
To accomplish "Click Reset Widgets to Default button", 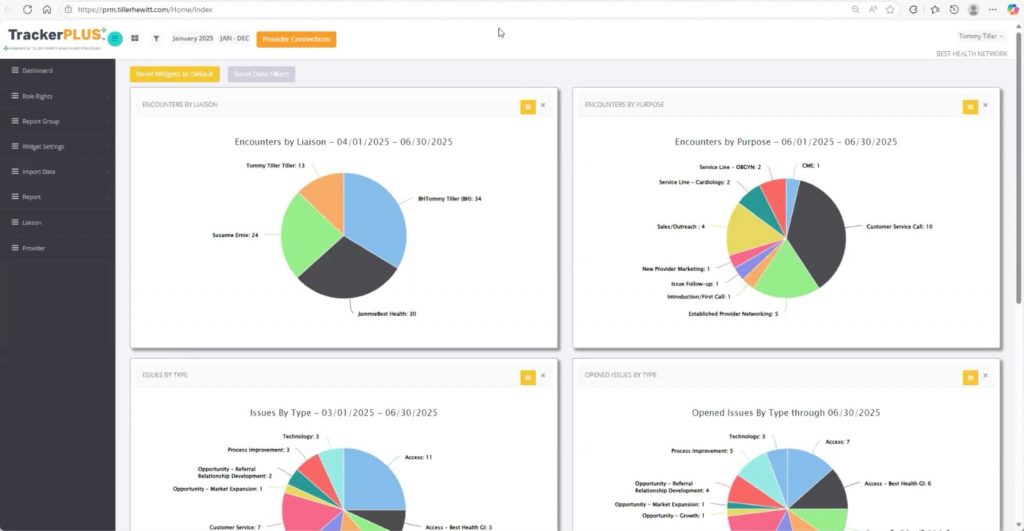I will (174, 74).
